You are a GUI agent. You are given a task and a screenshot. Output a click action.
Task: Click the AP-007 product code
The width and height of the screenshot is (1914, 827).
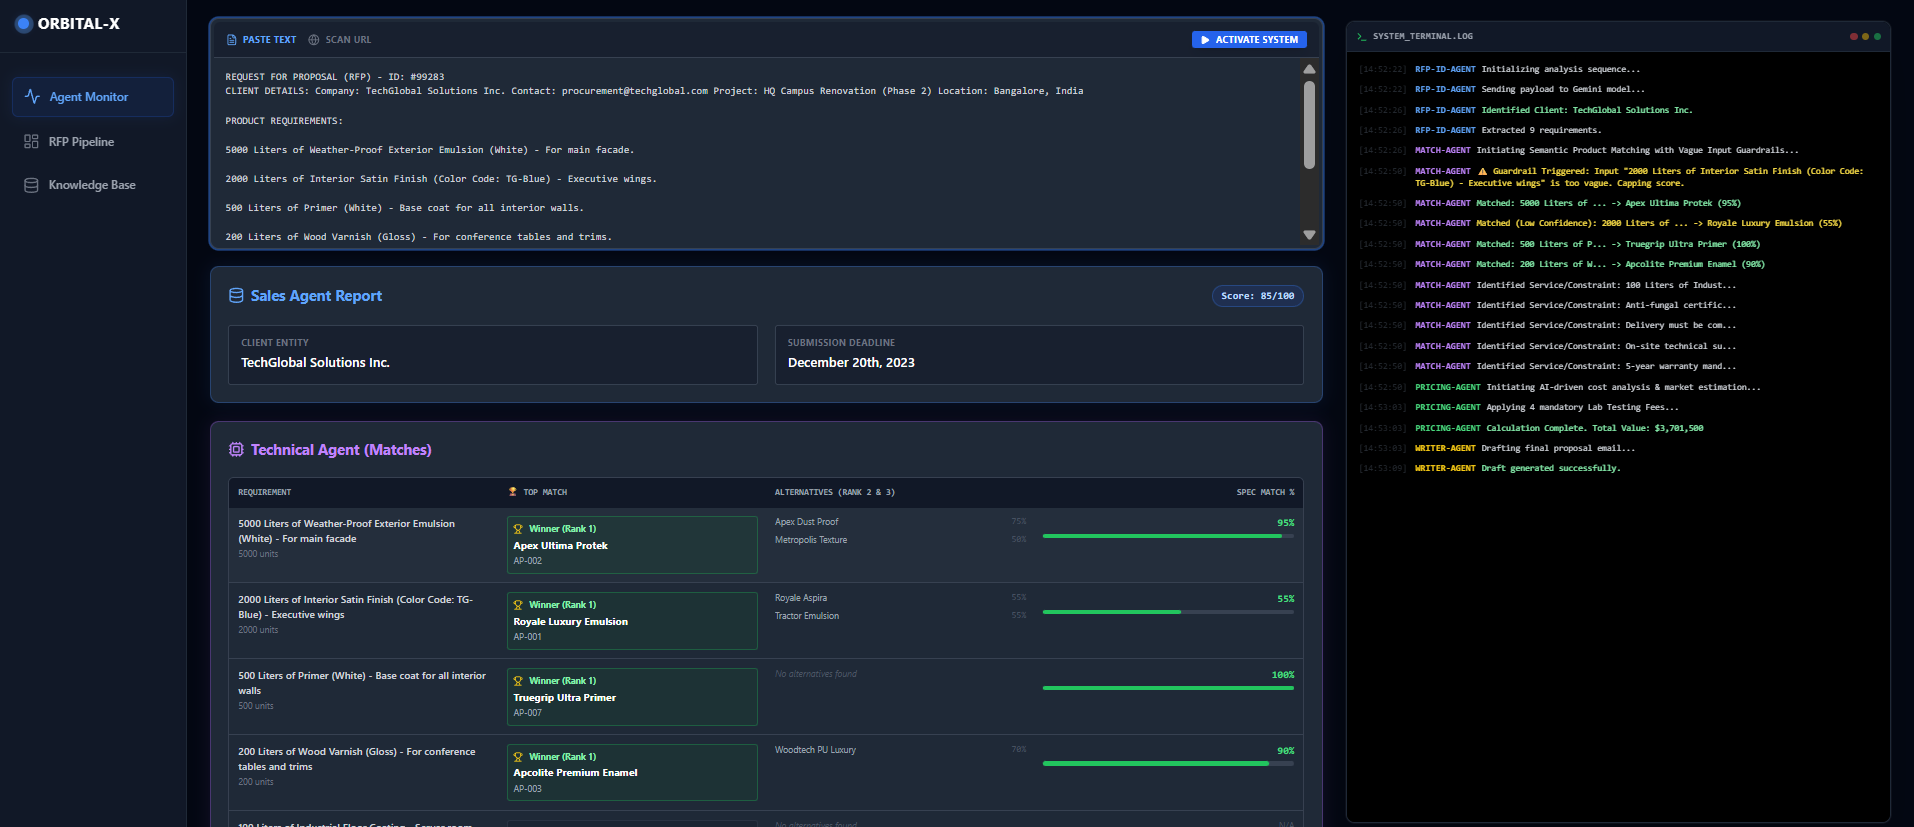pyautogui.click(x=528, y=713)
